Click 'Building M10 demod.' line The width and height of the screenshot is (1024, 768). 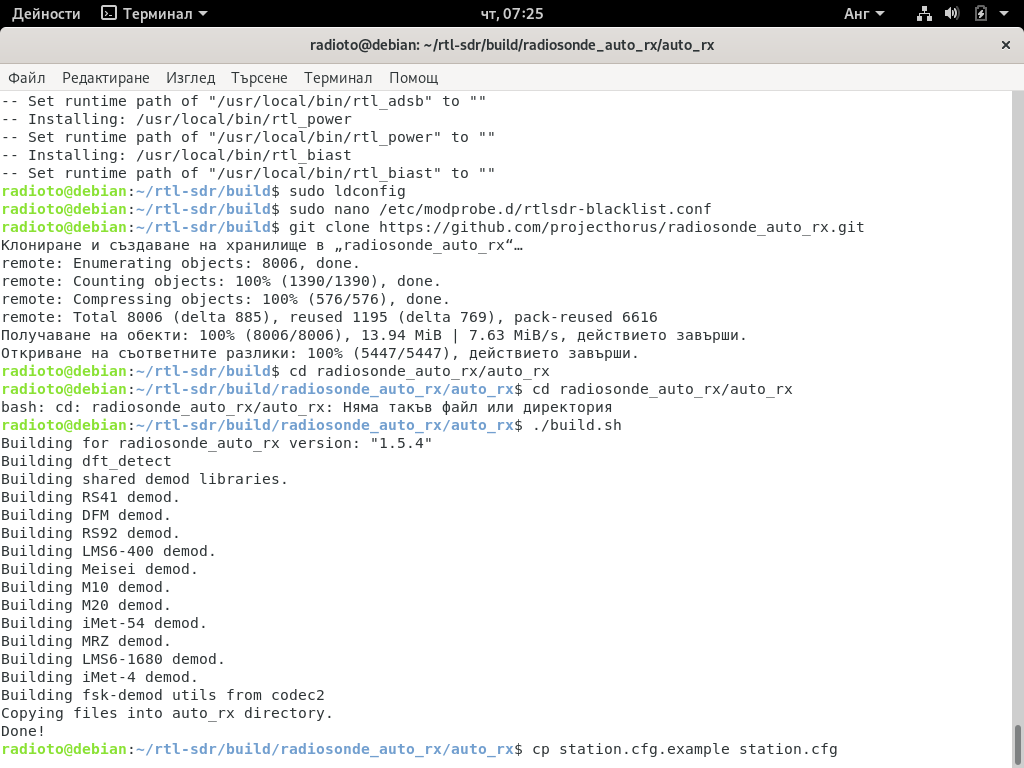coord(86,588)
